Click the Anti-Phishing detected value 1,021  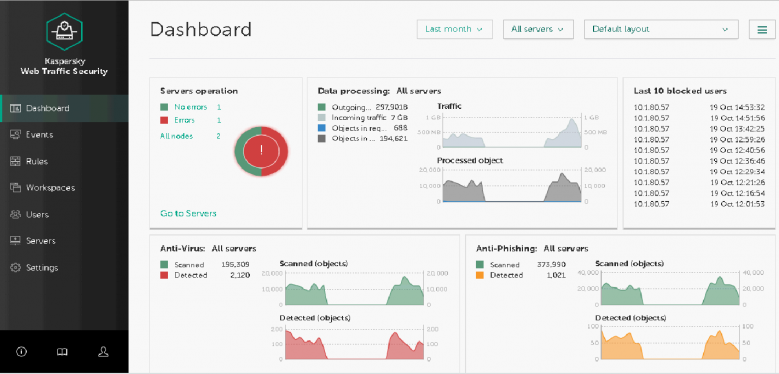coord(556,275)
